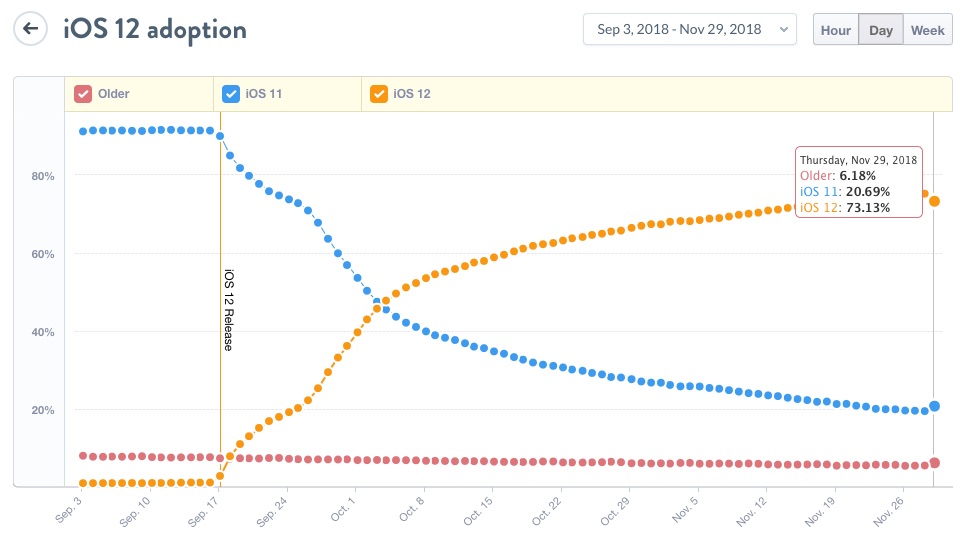Toggle the iOS 11 series checkbox
This screenshot has height=542, width=962.
[231, 94]
